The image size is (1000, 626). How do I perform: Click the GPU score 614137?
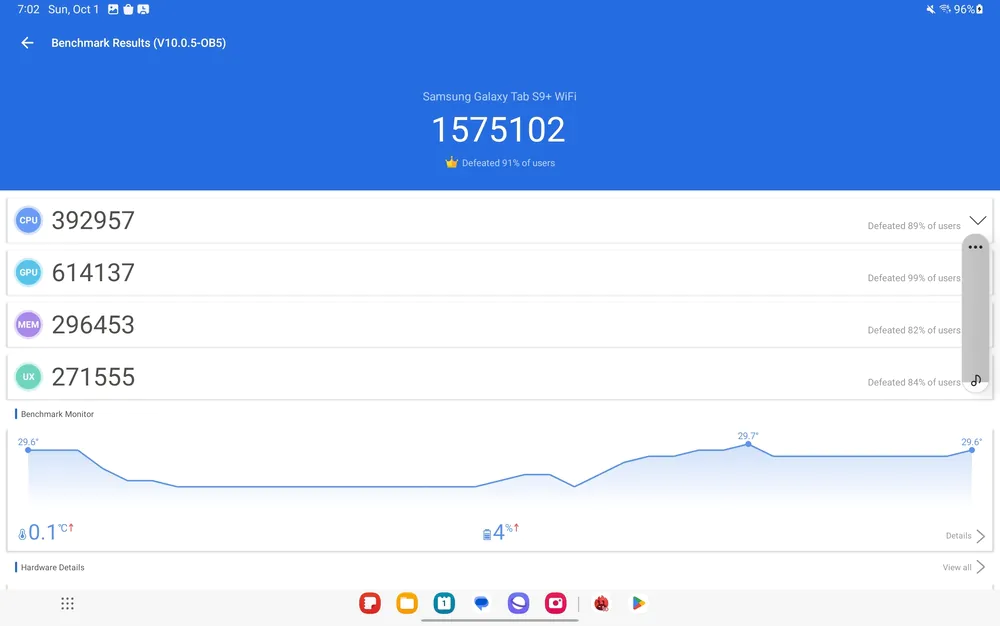click(93, 273)
